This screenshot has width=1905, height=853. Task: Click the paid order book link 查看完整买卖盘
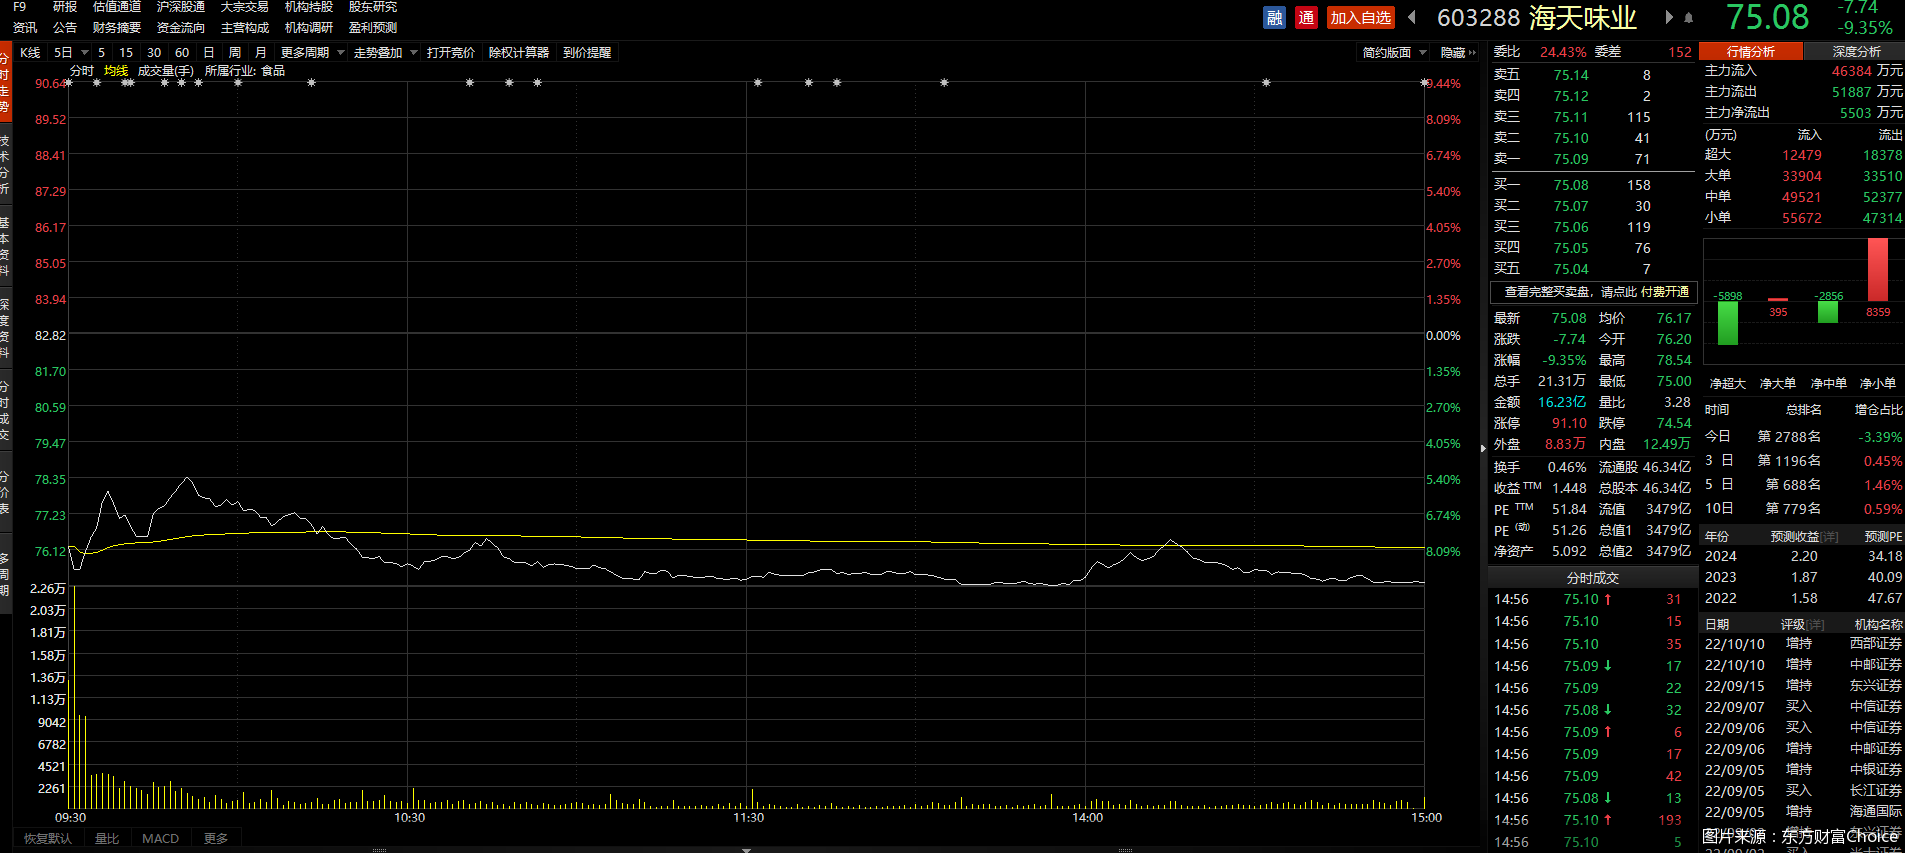coord(1595,292)
